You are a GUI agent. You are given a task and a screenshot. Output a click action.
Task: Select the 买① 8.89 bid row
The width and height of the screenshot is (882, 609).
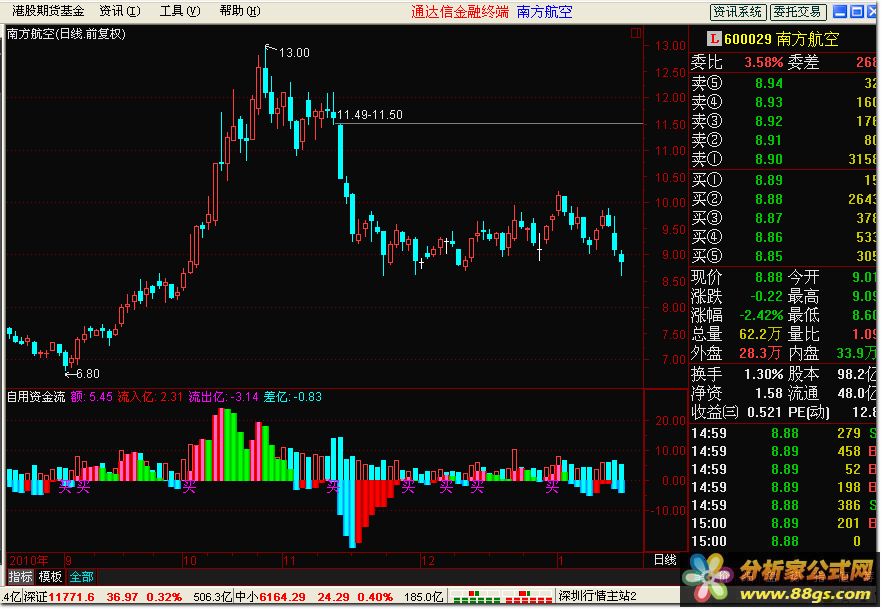click(x=783, y=180)
